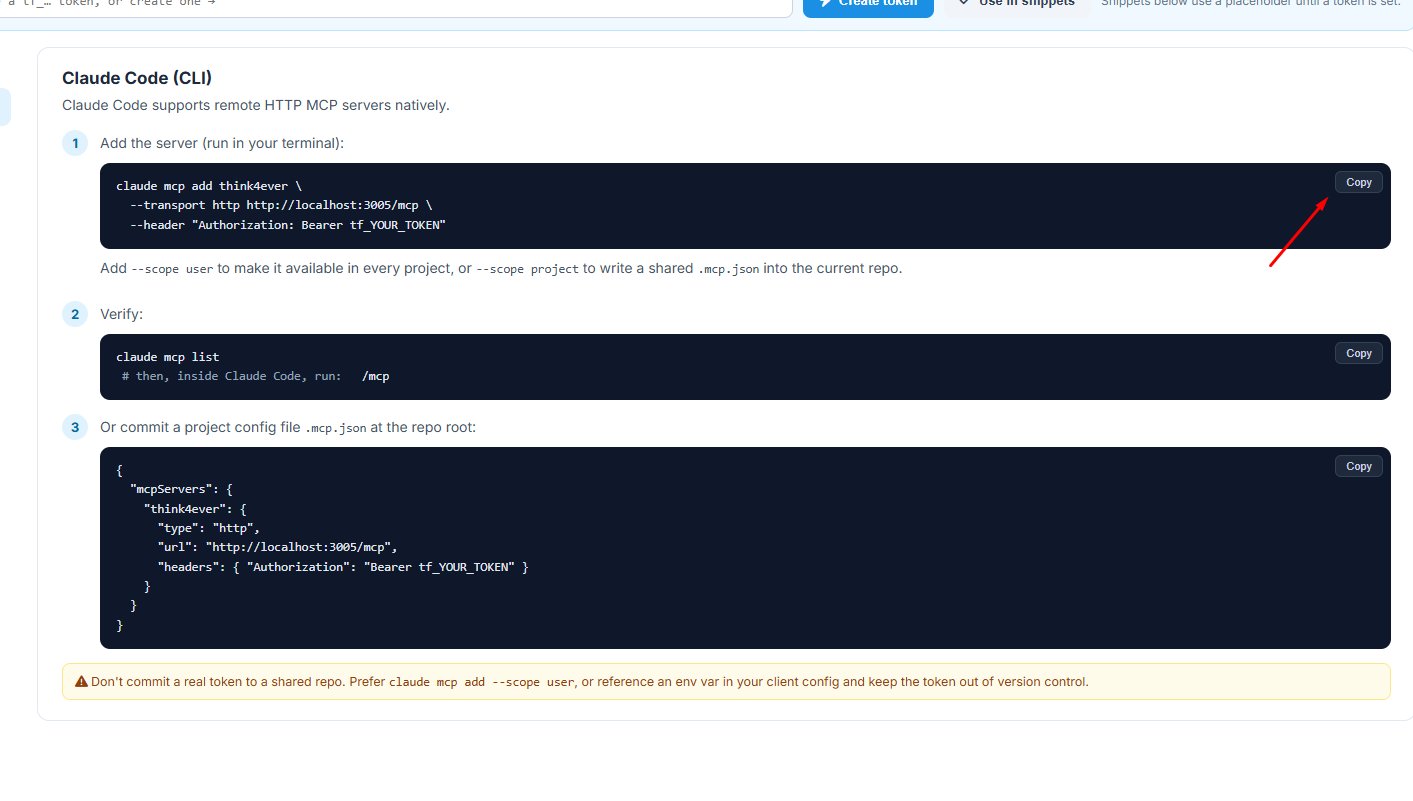Click "Or commit a project config file" text
1413x801 pixels.
pos(200,427)
